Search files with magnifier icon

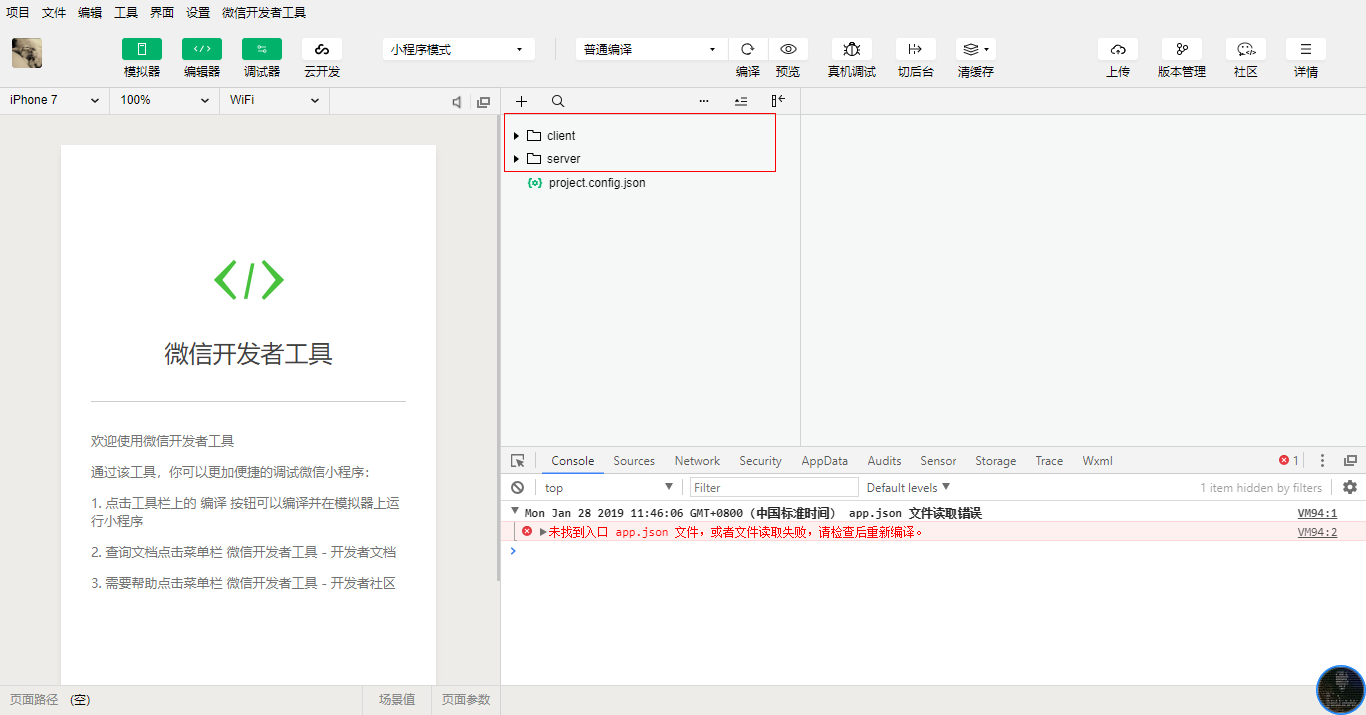[x=558, y=101]
